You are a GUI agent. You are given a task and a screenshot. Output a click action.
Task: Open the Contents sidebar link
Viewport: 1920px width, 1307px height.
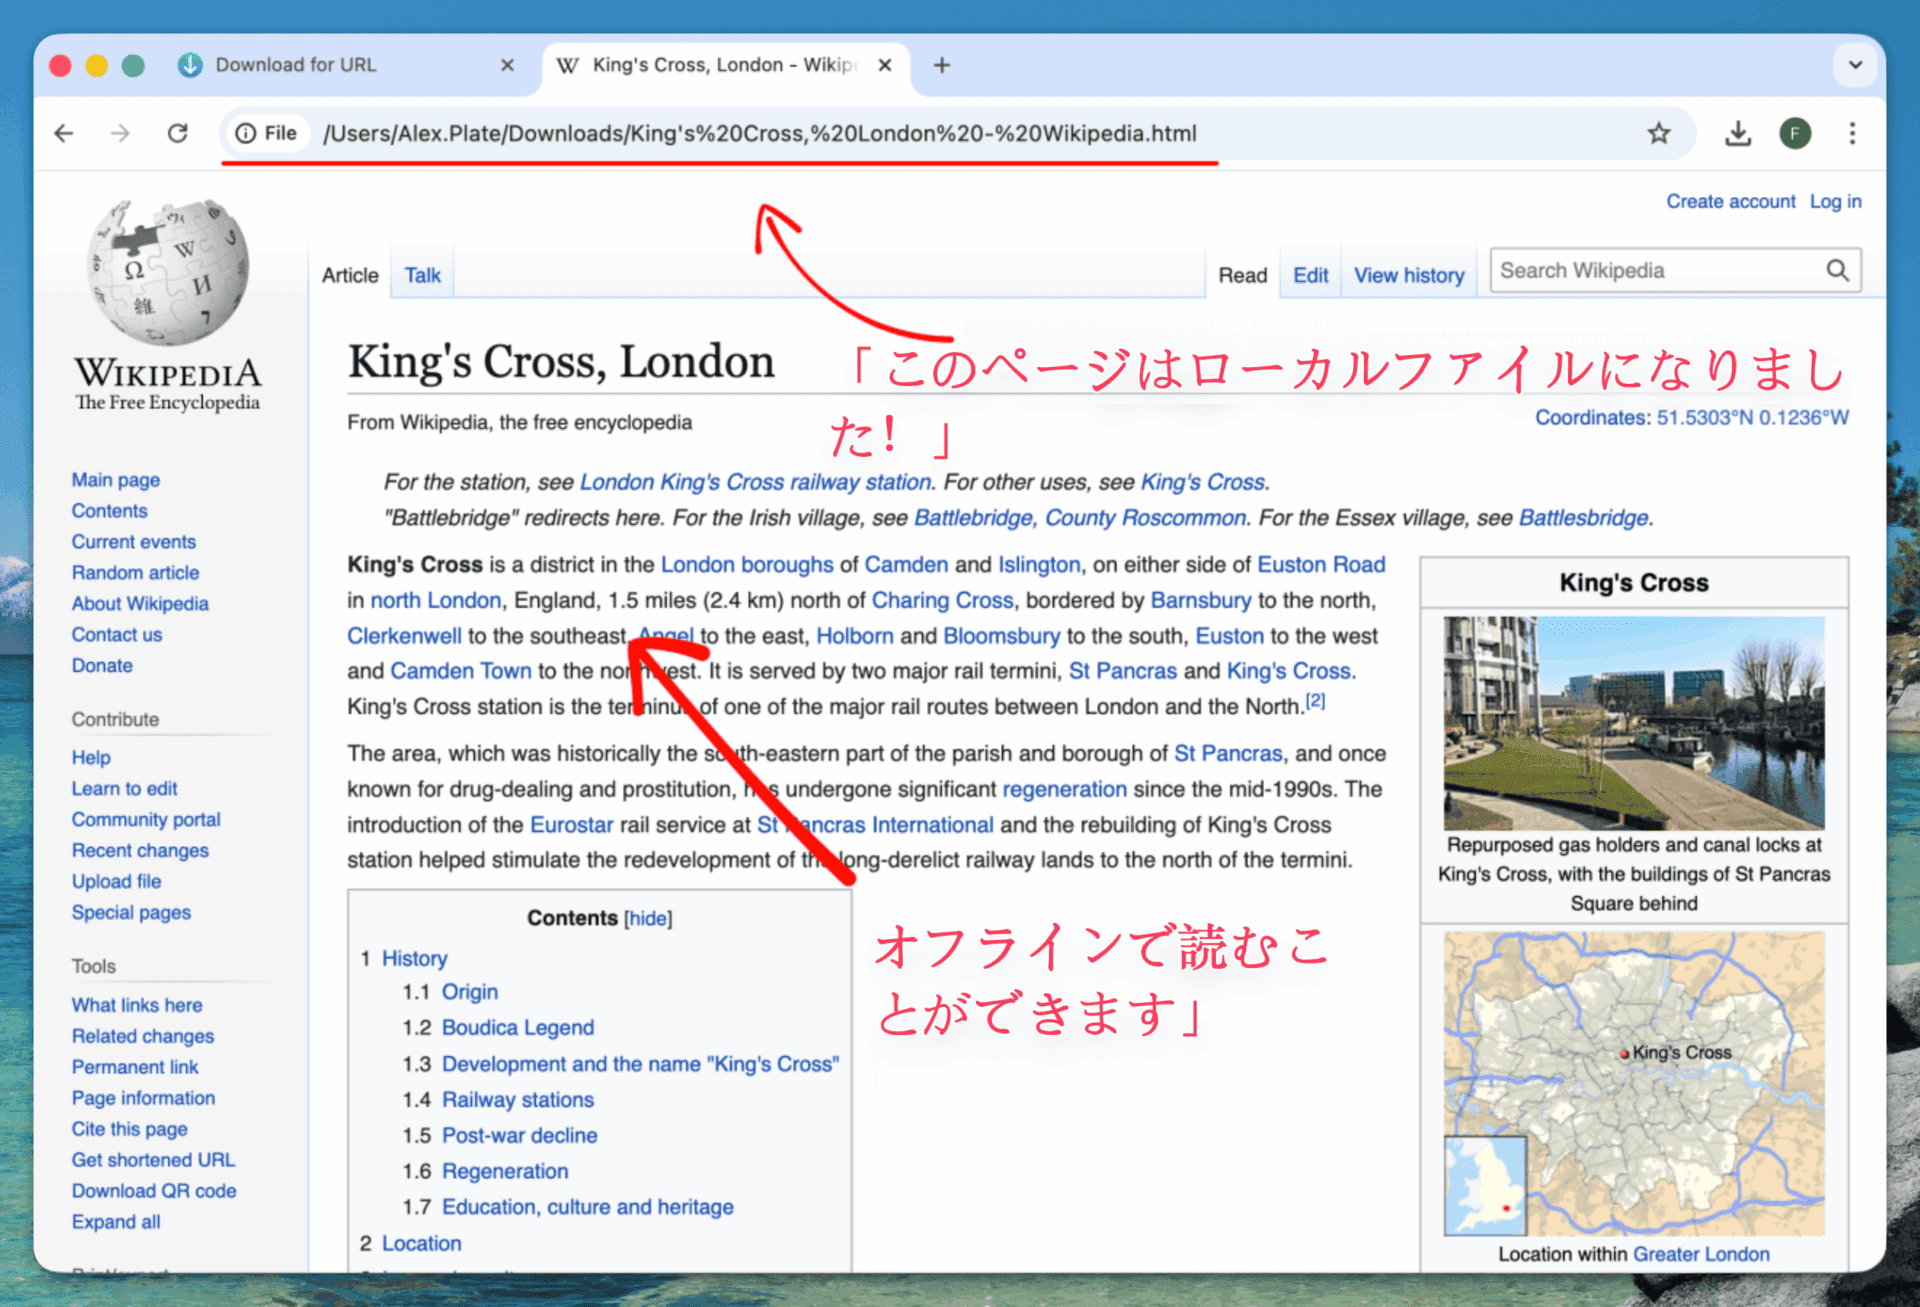[x=109, y=511]
